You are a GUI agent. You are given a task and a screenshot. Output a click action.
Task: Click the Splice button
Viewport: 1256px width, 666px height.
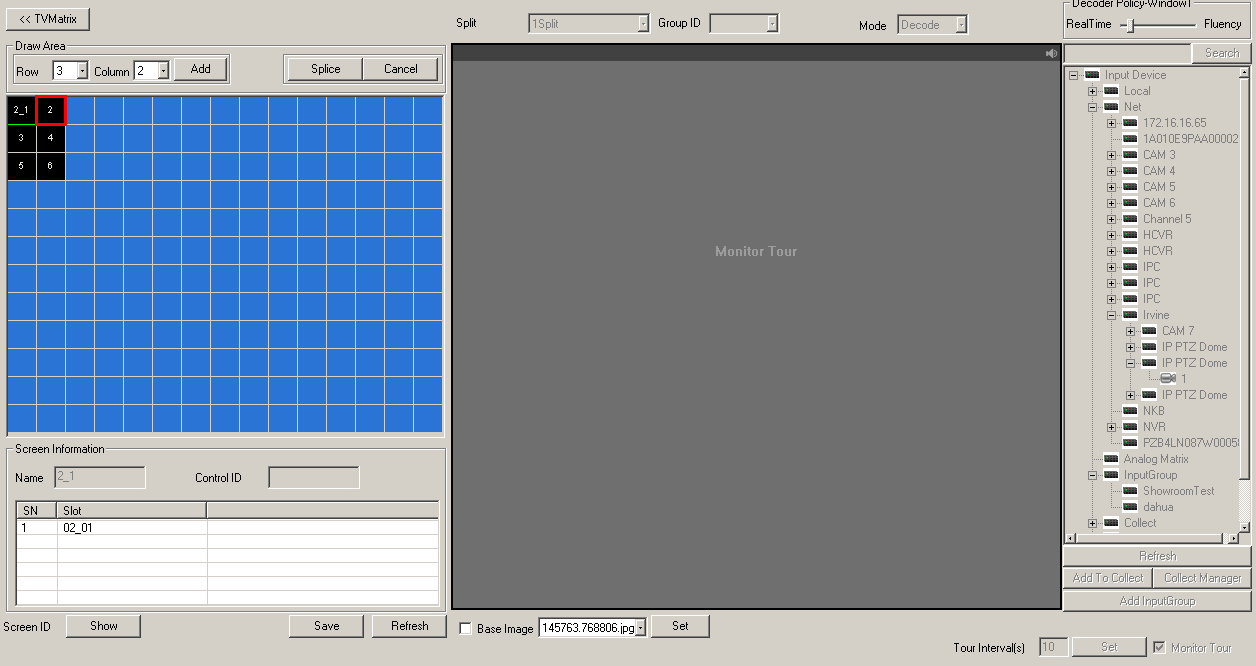point(325,69)
